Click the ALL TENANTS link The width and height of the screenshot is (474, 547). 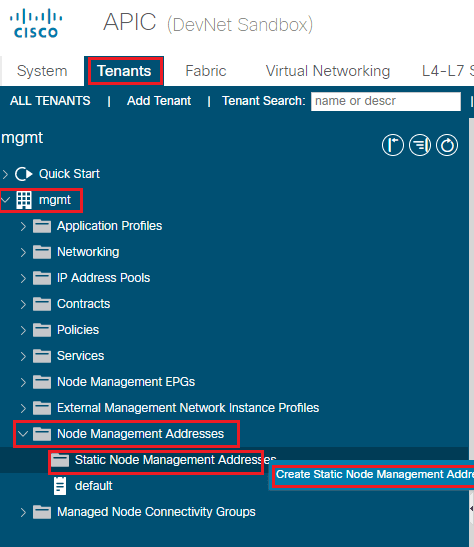pos(50,101)
